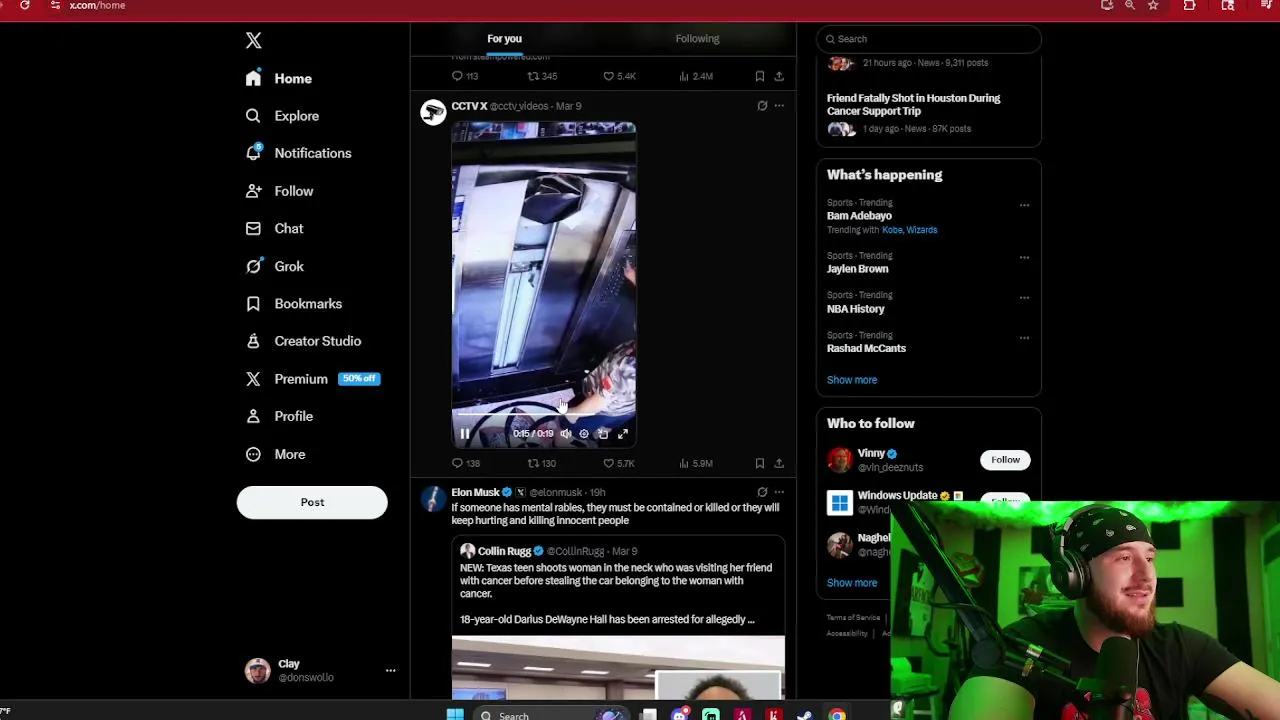Open Google Chrome from the taskbar
This screenshot has height=720, width=1280.
[x=837, y=714]
